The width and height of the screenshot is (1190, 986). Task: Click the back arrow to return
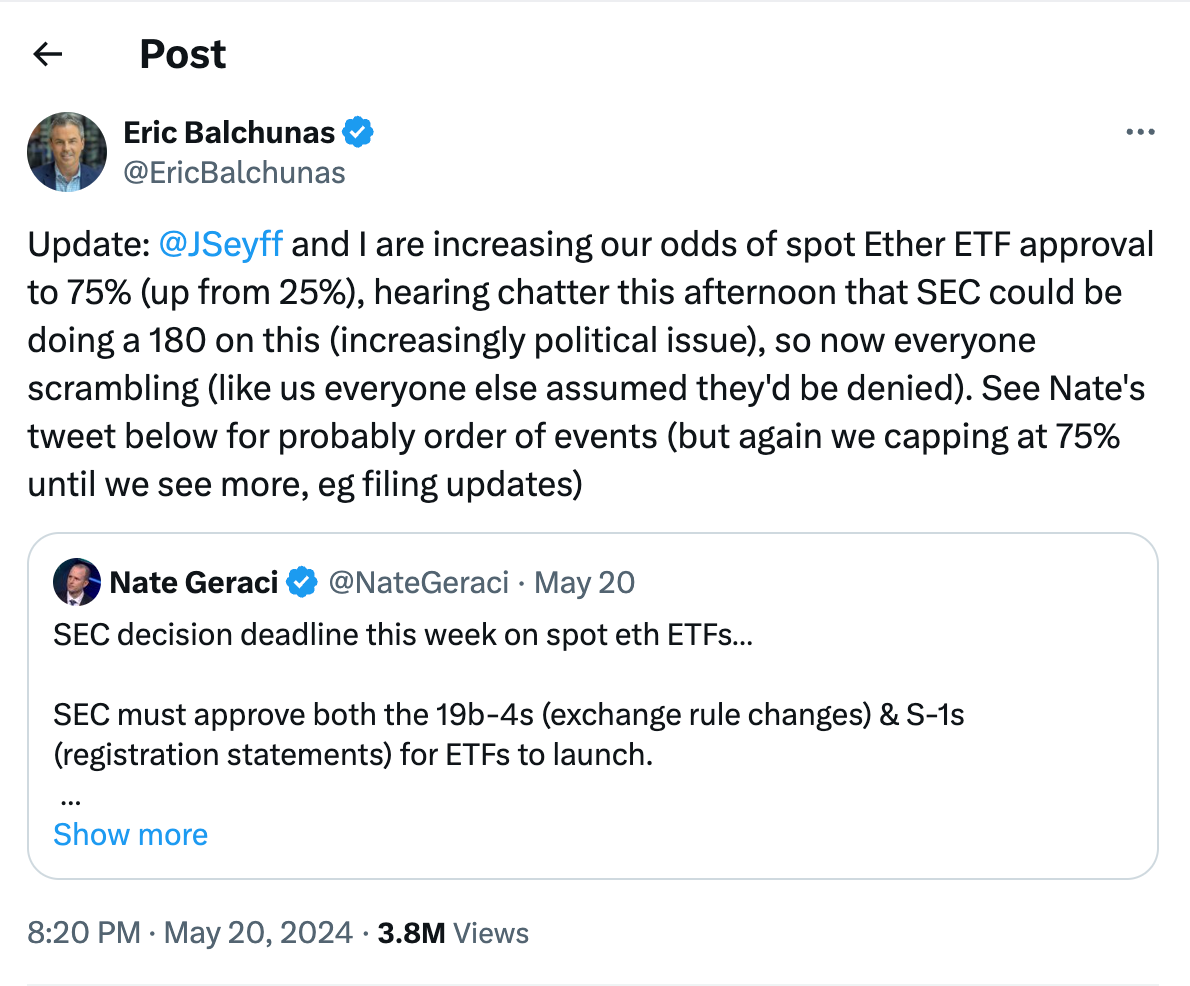coord(47,54)
